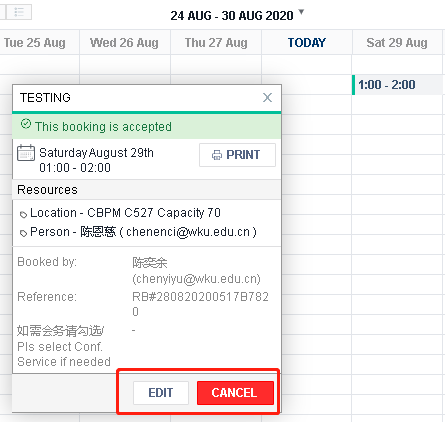The width and height of the screenshot is (445, 422).
Task: Jump to the TODAY column header
Action: [307, 43]
